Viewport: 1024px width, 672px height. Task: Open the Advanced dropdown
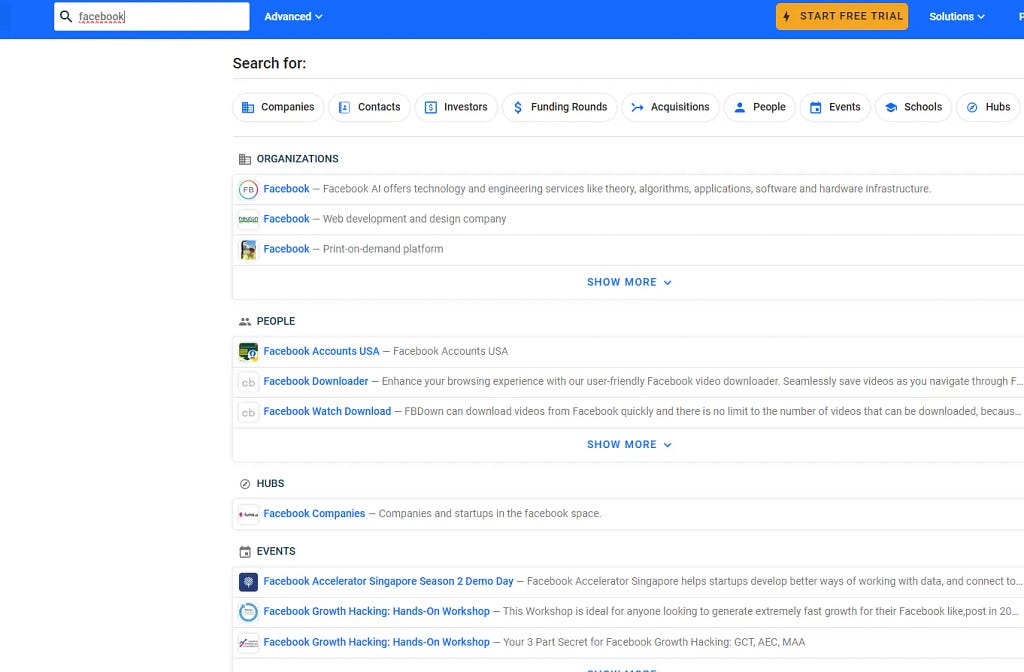(293, 16)
